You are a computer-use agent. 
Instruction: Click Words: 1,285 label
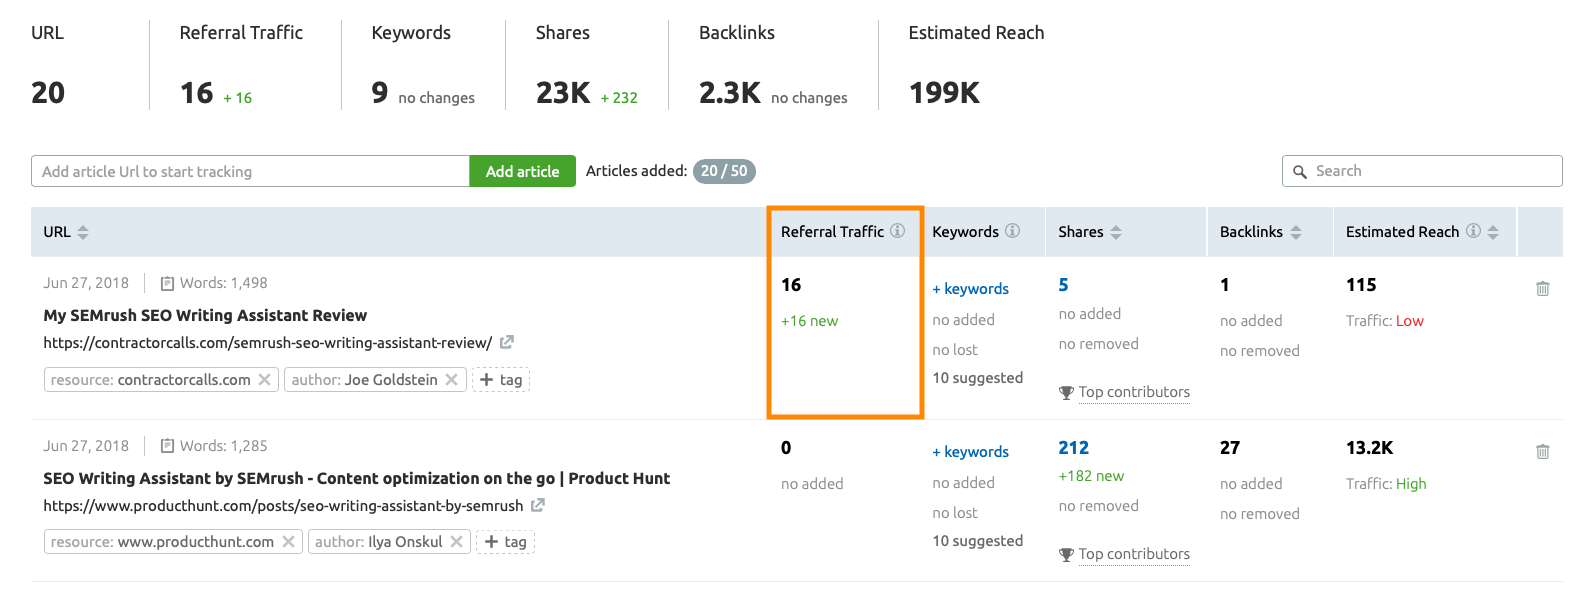coord(214,446)
